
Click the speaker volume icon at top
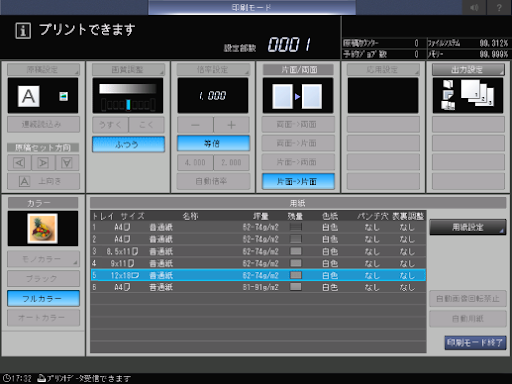(475, 7)
